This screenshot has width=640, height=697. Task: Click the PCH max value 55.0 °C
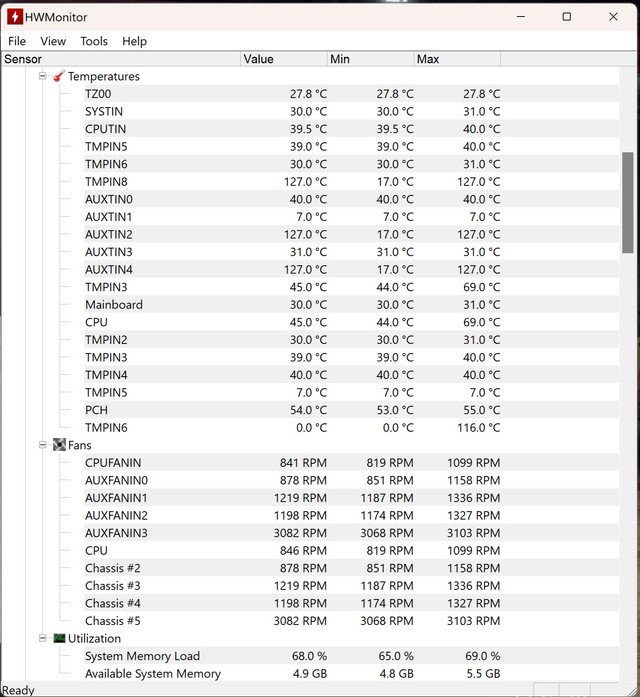(482, 410)
